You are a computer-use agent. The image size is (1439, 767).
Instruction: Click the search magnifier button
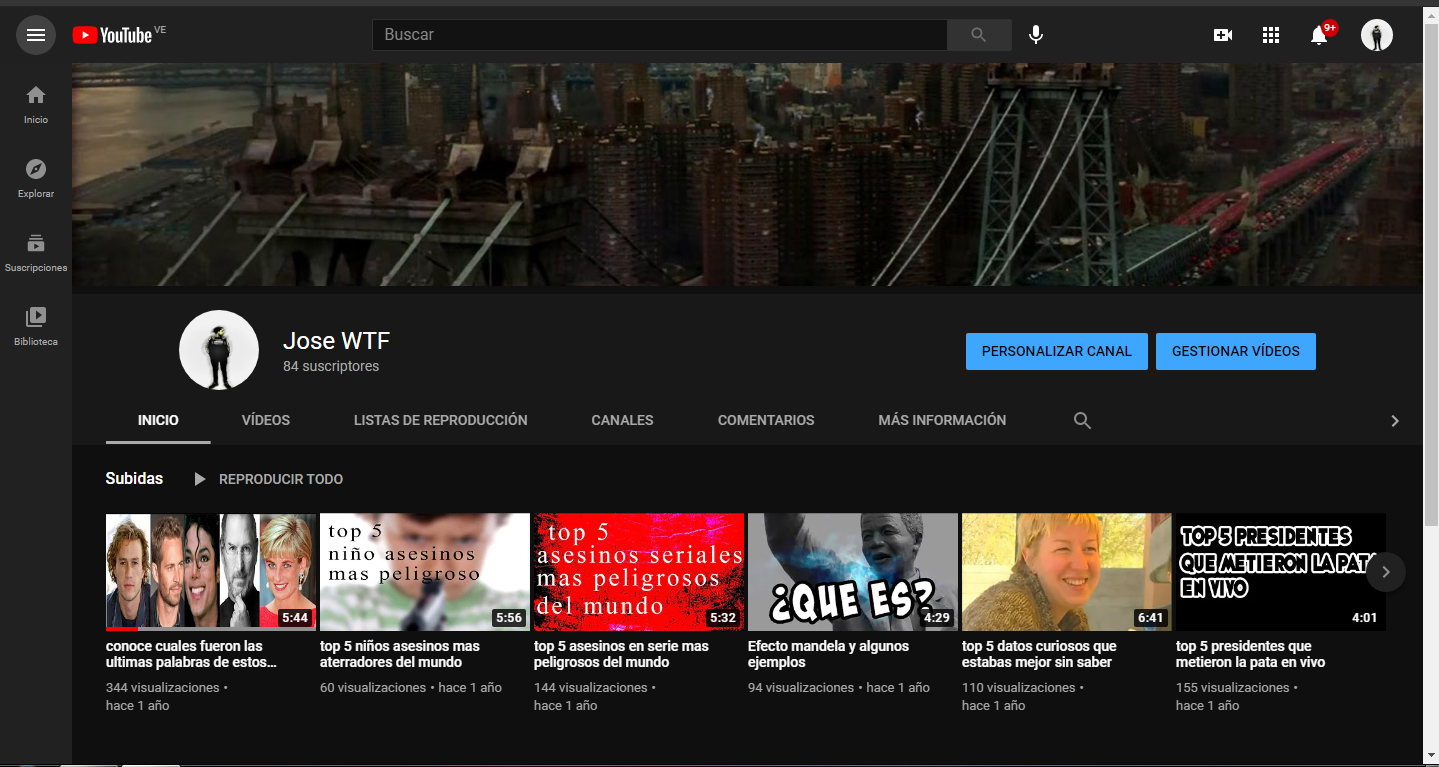[x=979, y=35]
